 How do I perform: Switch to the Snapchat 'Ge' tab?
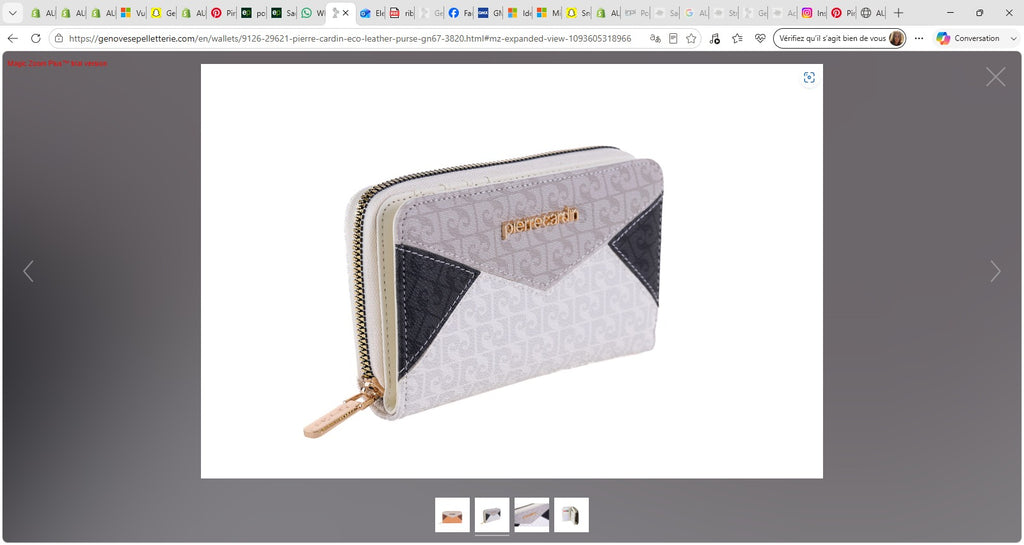point(163,12)
